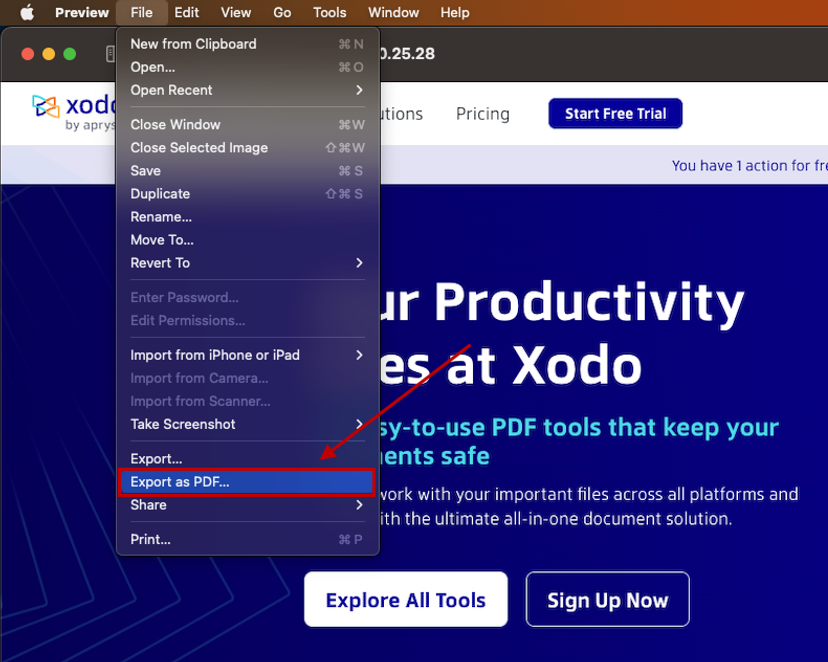Screen dimensions: 828x662
Task: Click the Xodo butterfly logo
Action: tap(44, 107)
